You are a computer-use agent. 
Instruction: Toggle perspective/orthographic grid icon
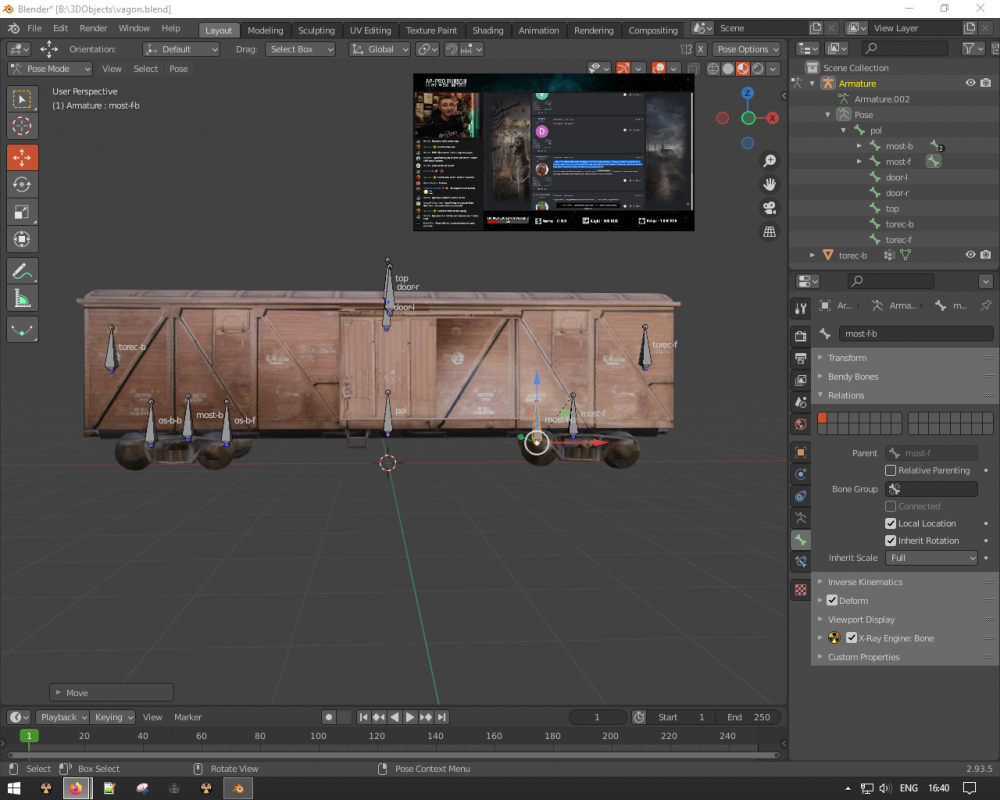point(769,232)
